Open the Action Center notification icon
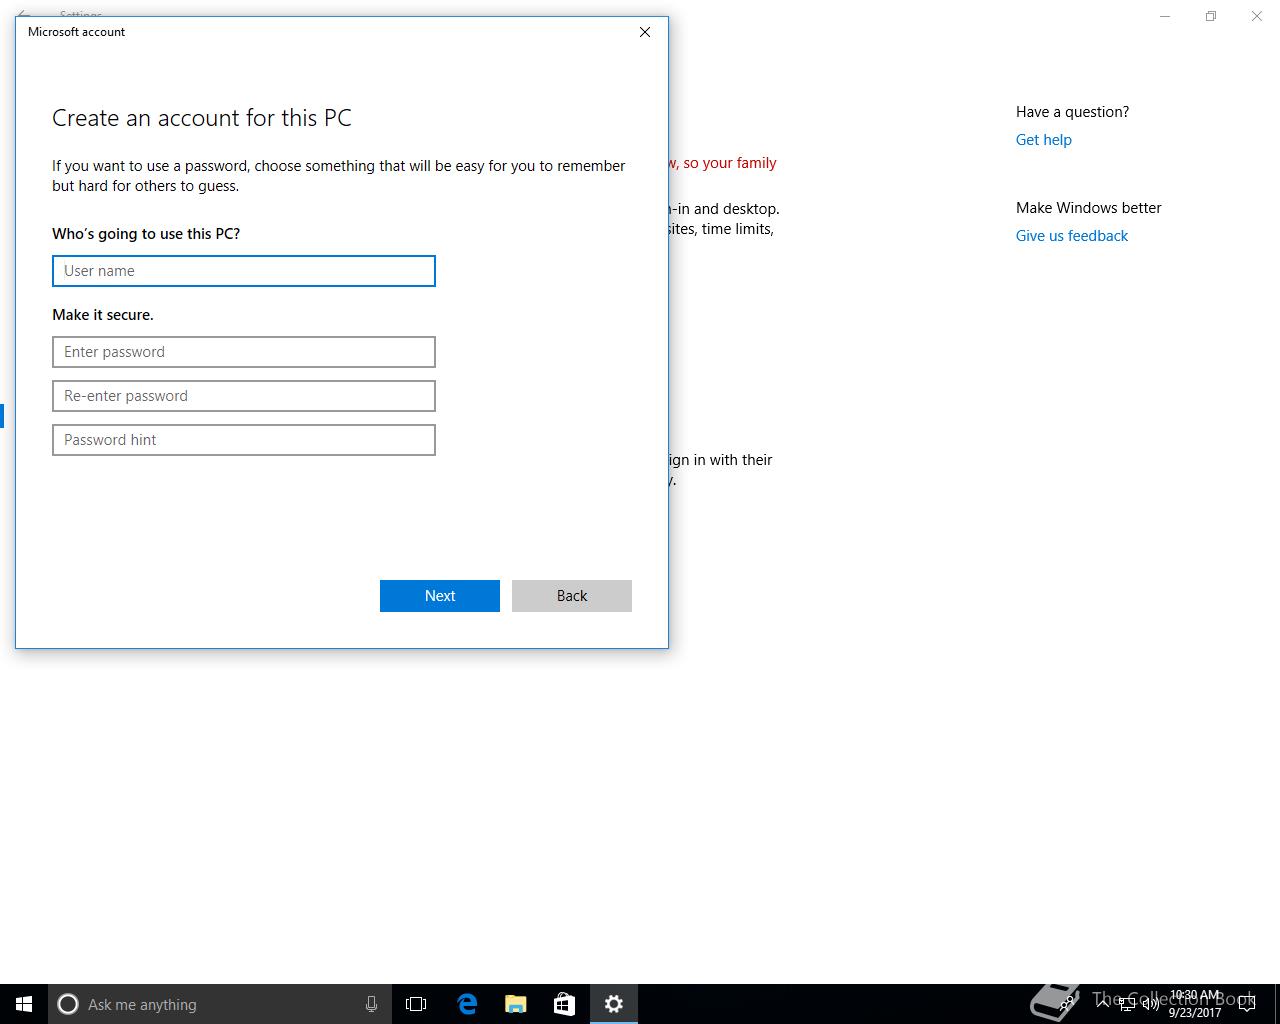1280x1024 pixels. [x=1247, y=1004]
